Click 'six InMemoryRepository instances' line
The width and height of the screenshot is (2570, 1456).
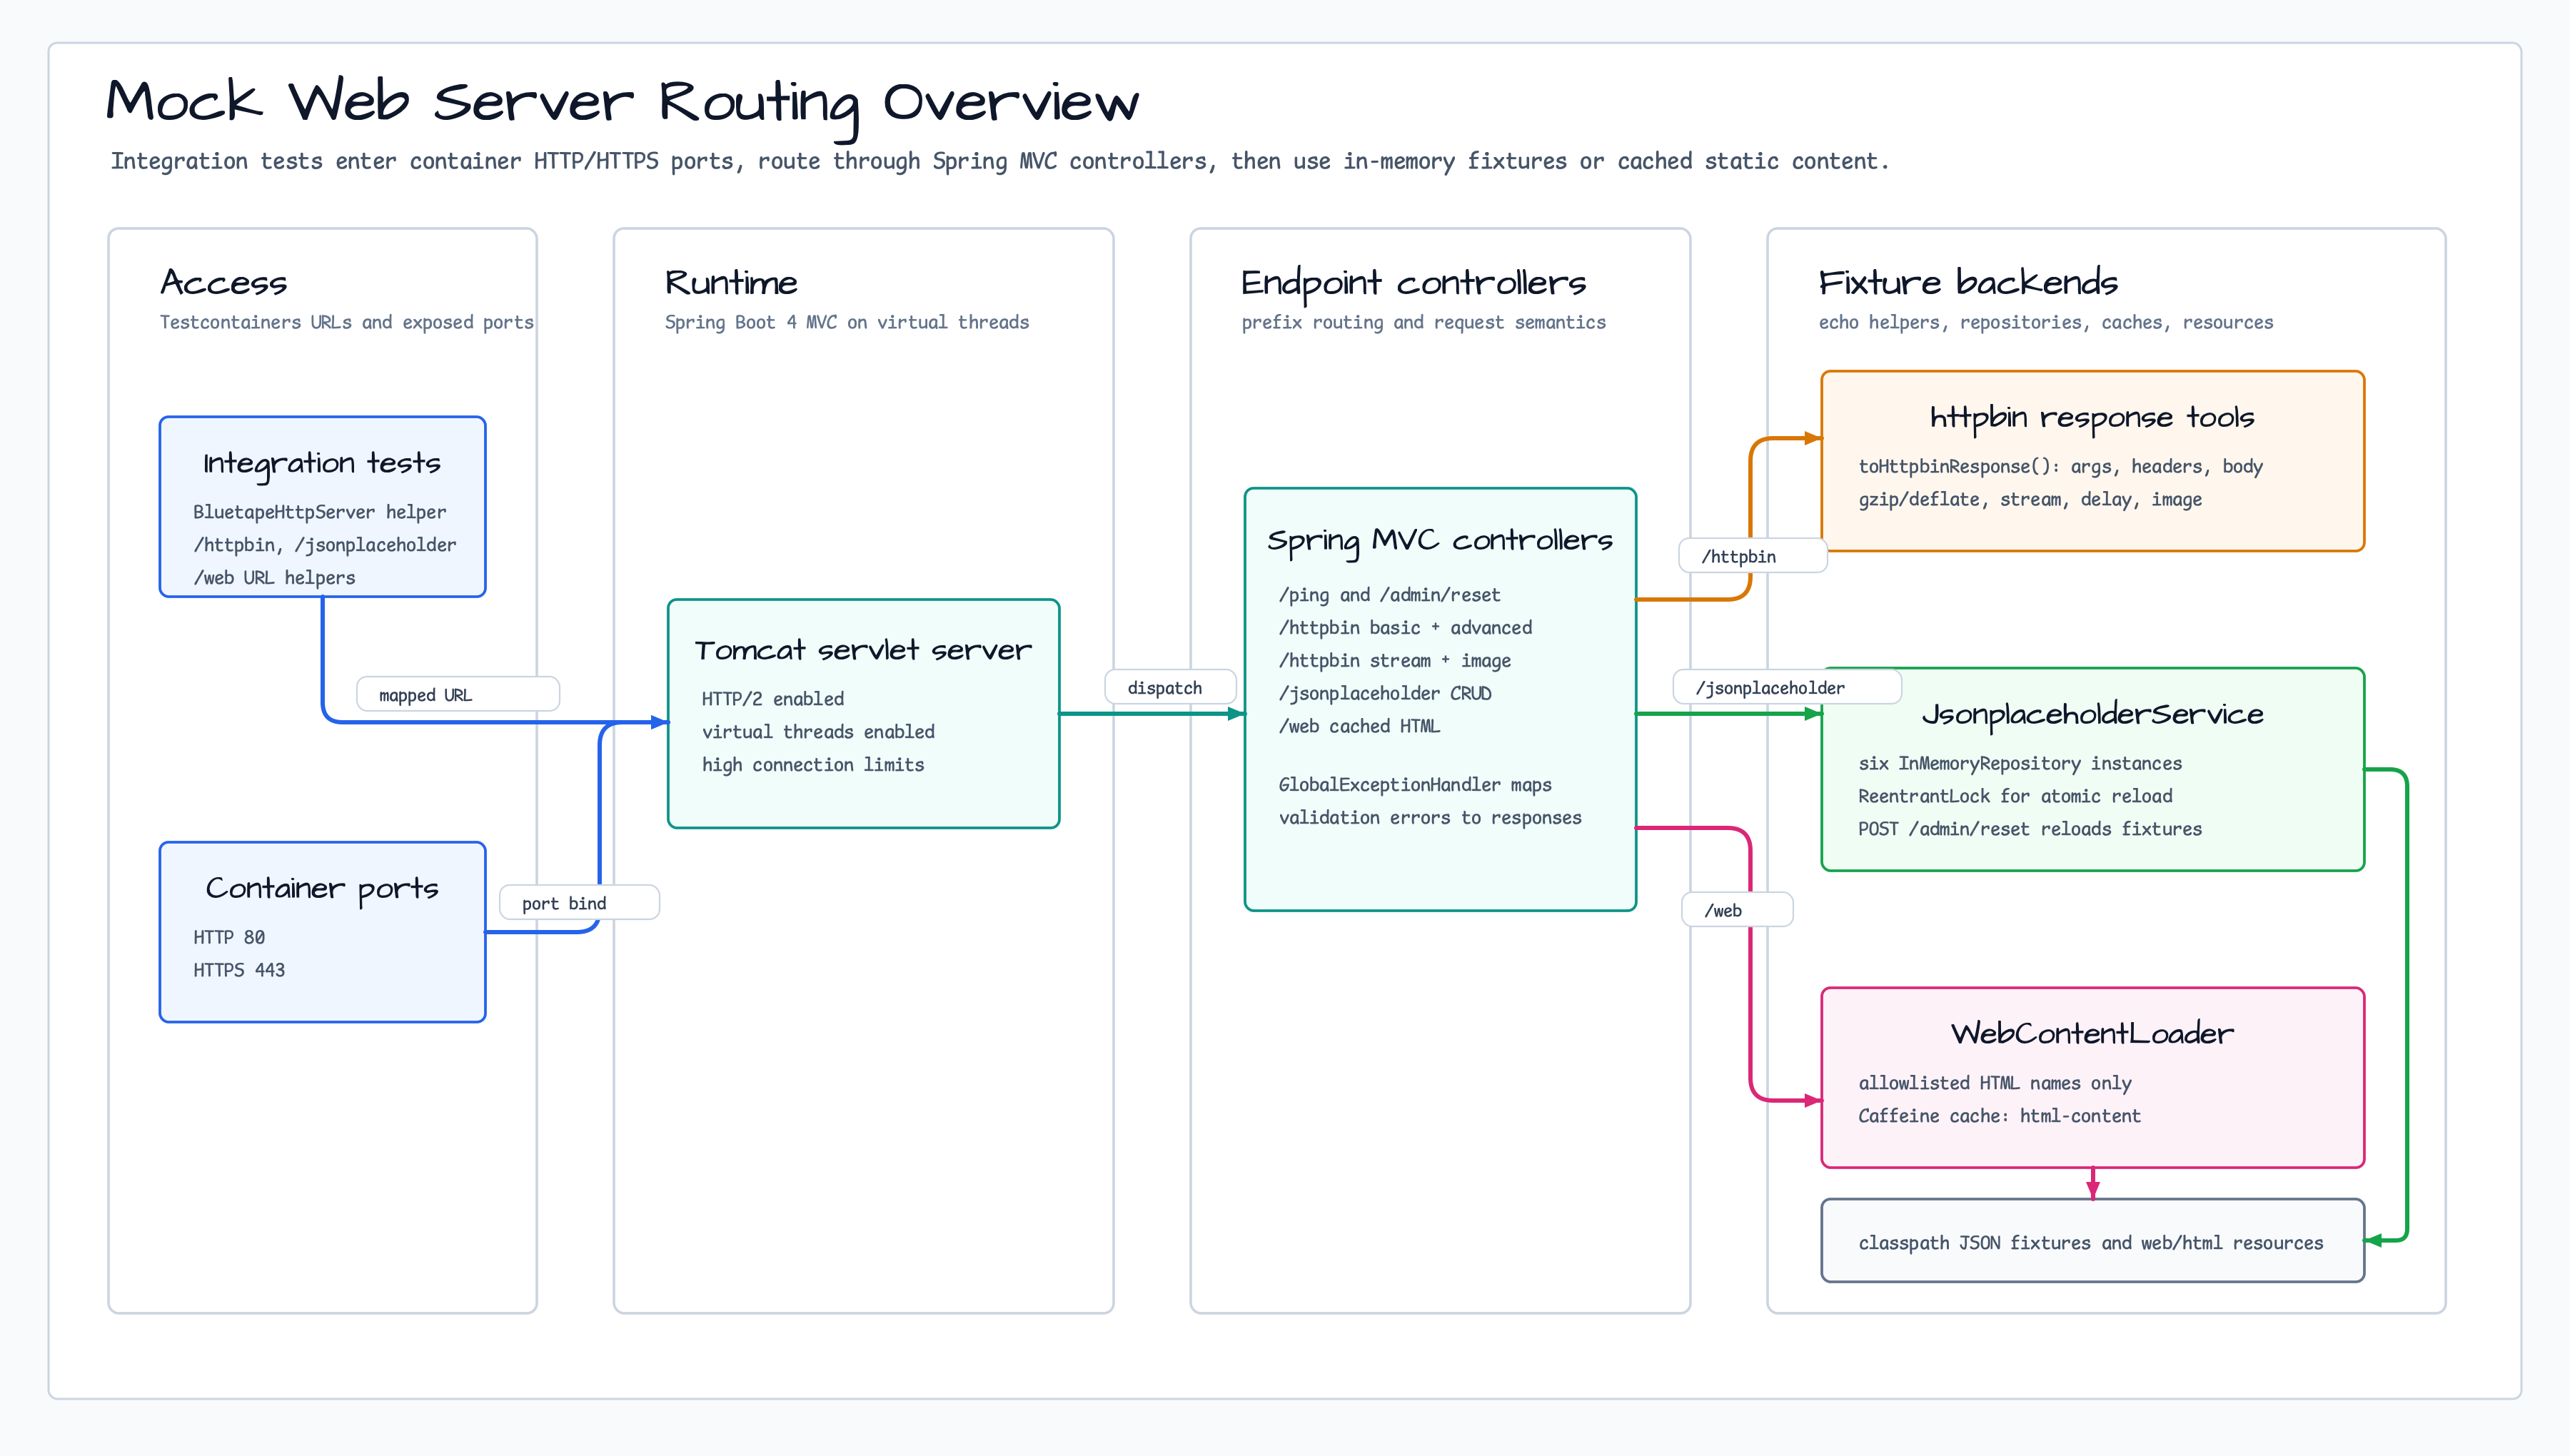(x=2020, y=764)
